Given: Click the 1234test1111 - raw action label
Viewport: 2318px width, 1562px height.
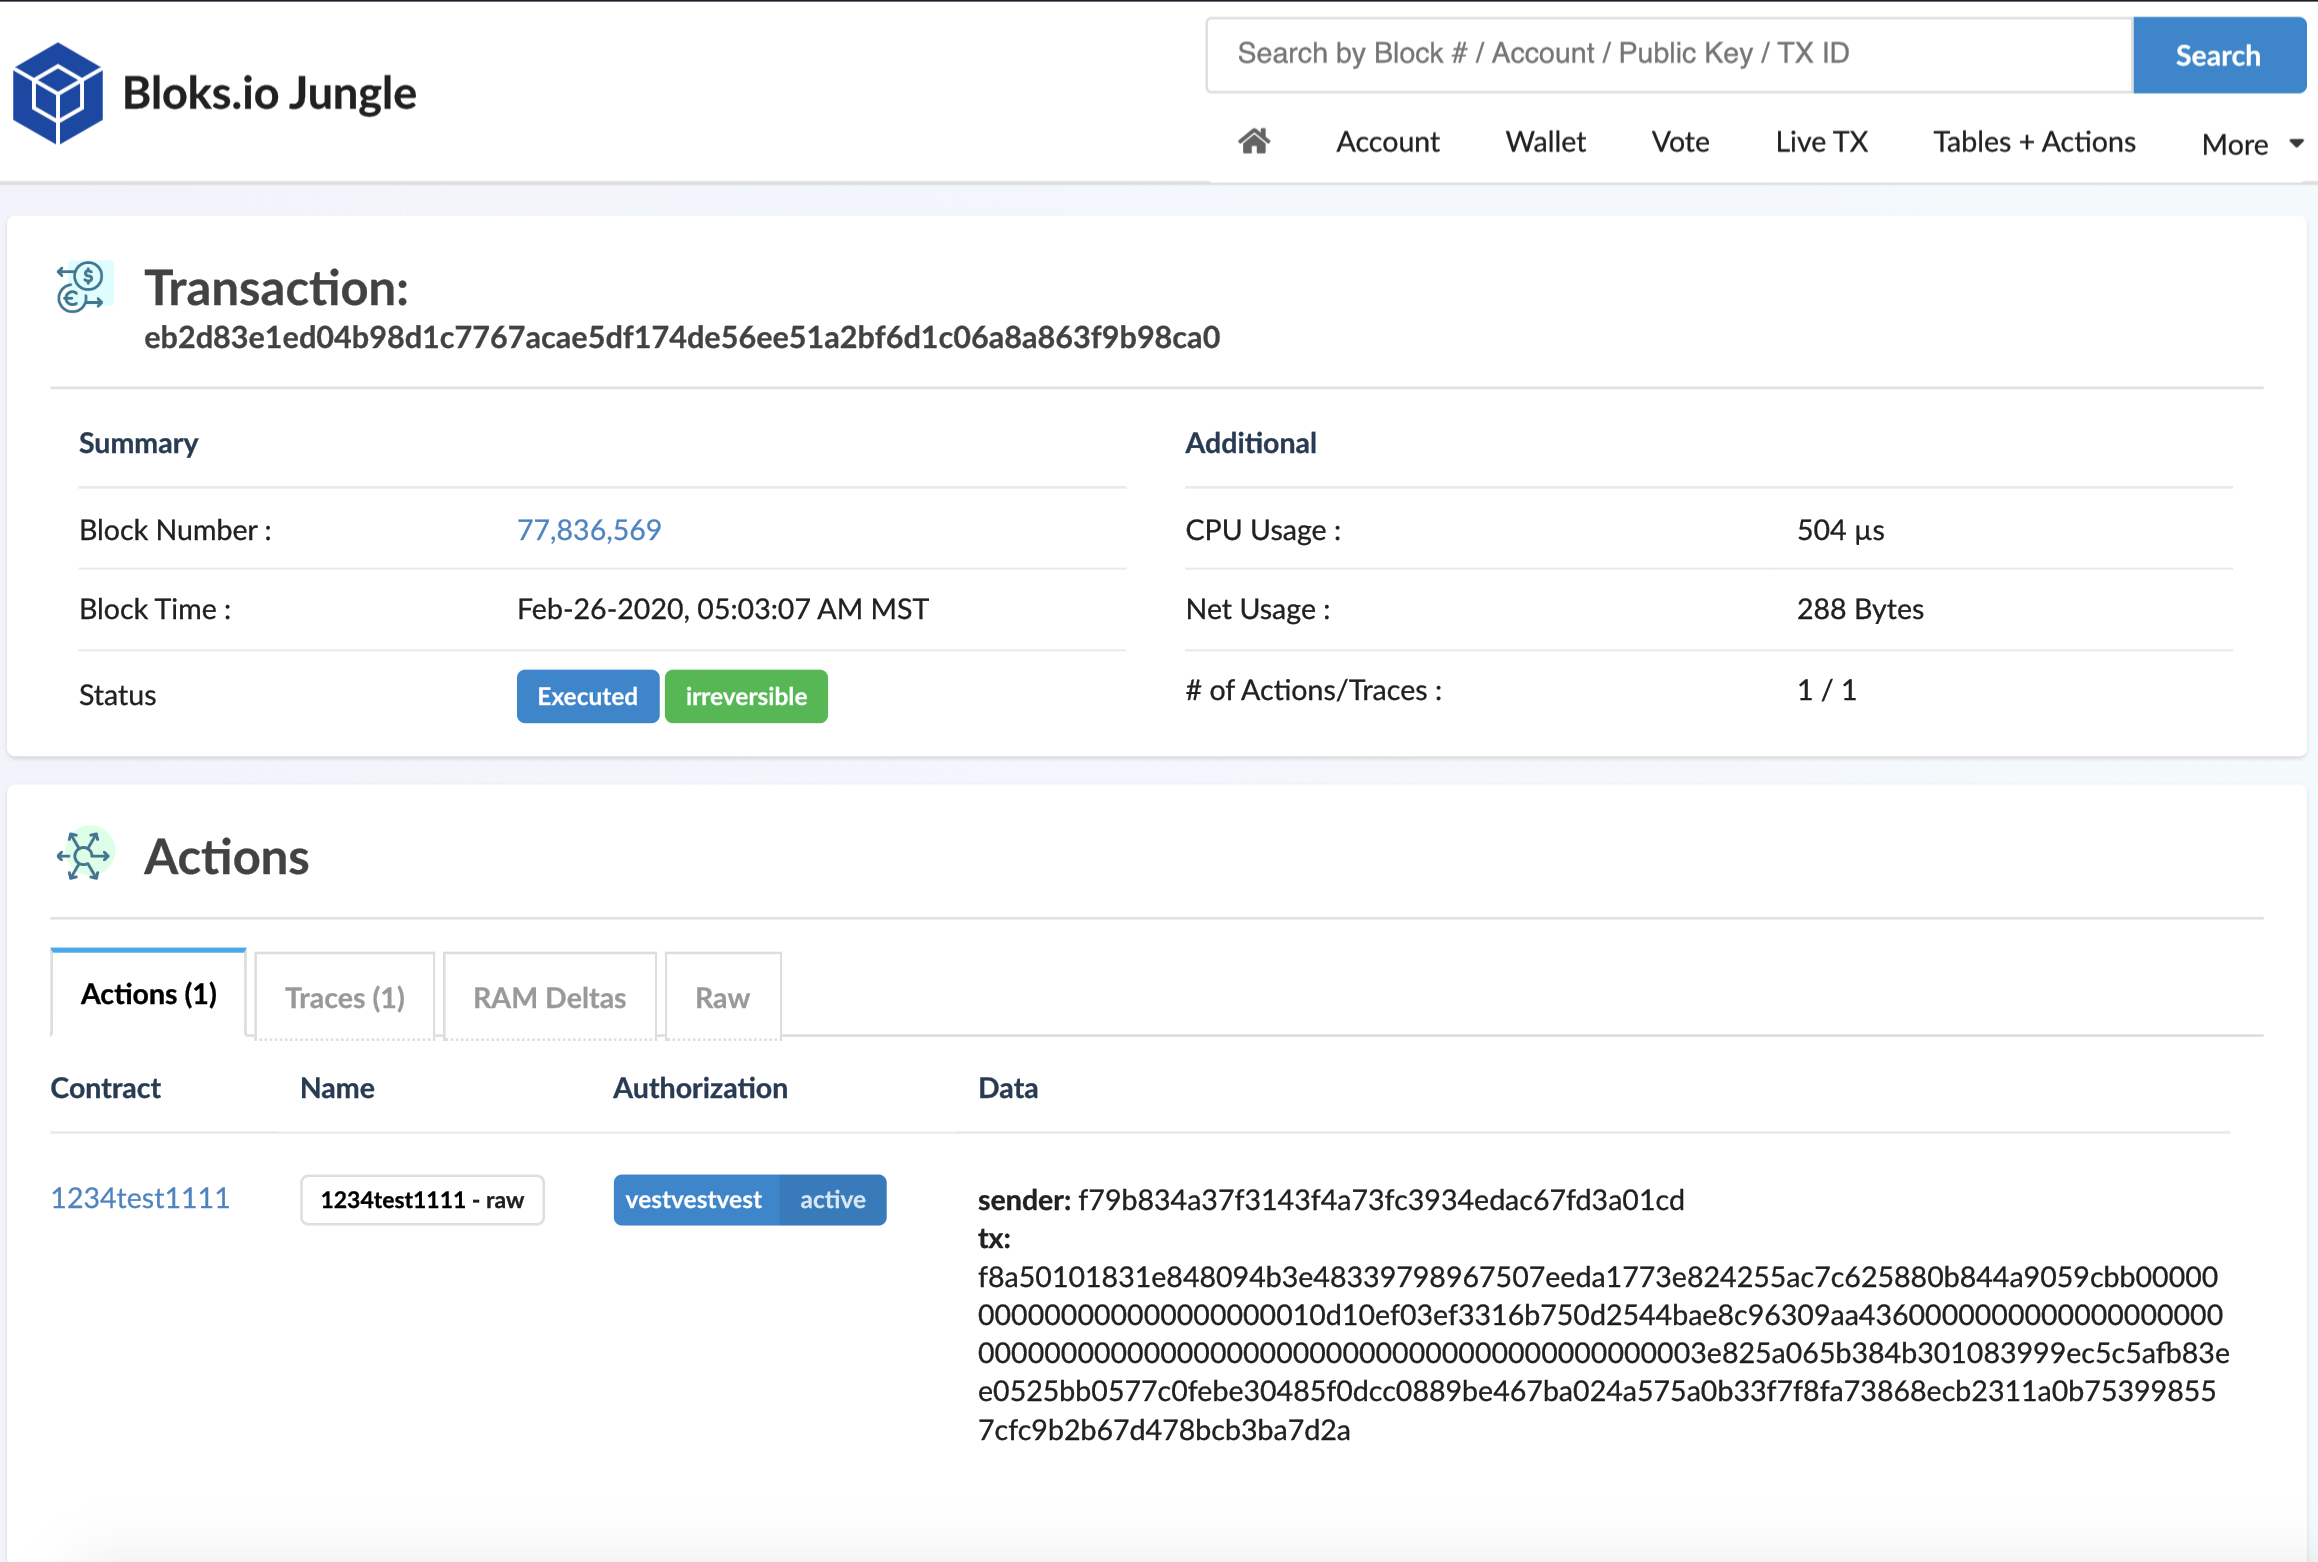Looking at the screenshot, I should (422, 1199).
